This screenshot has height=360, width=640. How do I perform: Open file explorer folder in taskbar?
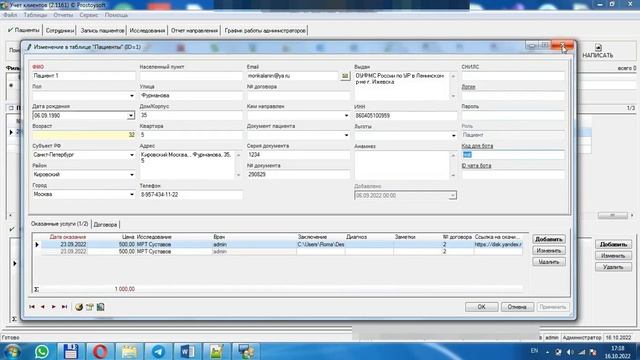point(129,351)
